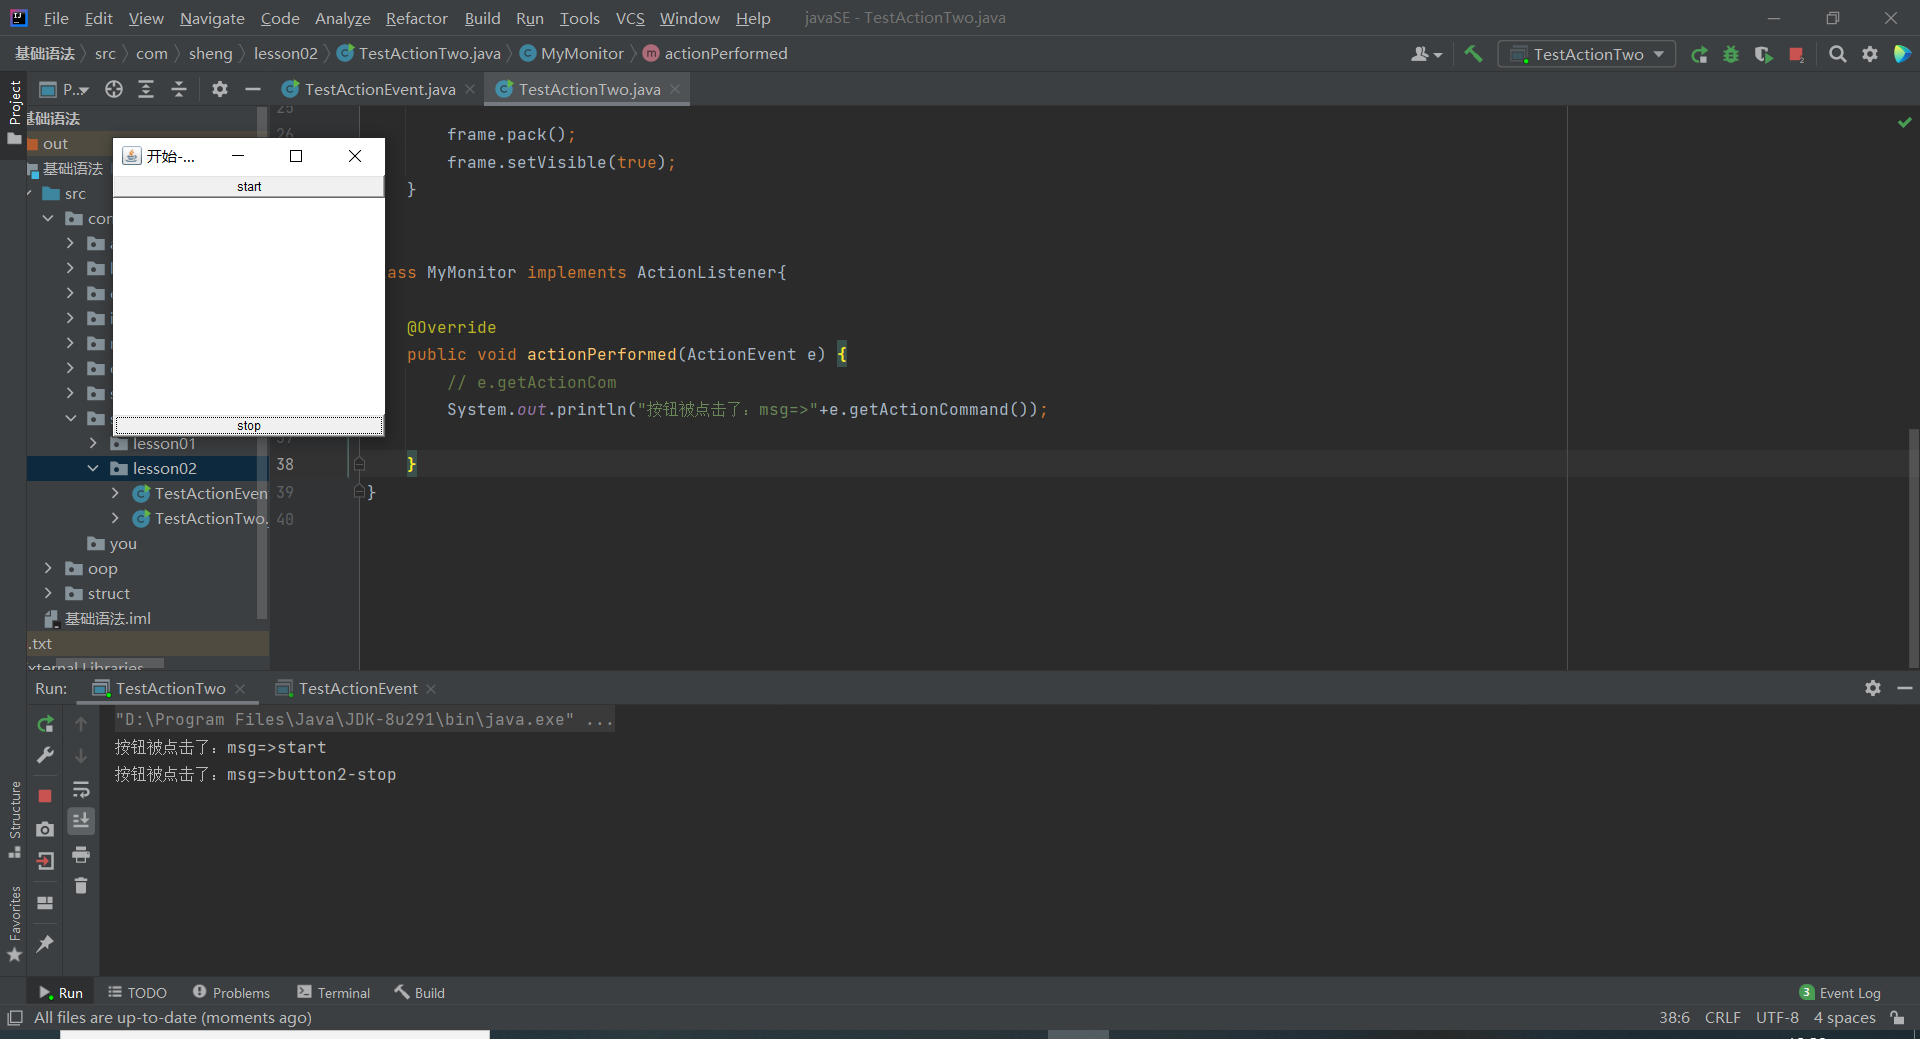The width and height of the screenshot is (1920, 1039).
Task: Stop the process in Run panel
Action: (45, 796)
